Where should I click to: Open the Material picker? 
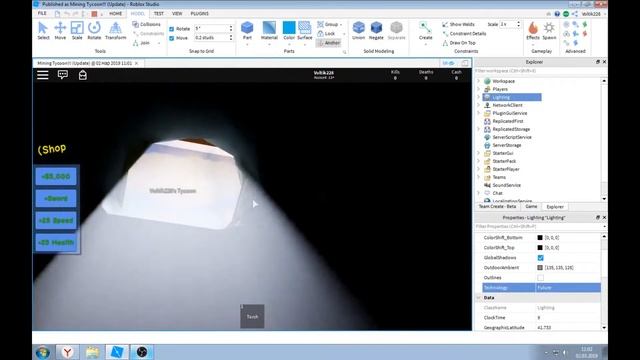point(269,31)
